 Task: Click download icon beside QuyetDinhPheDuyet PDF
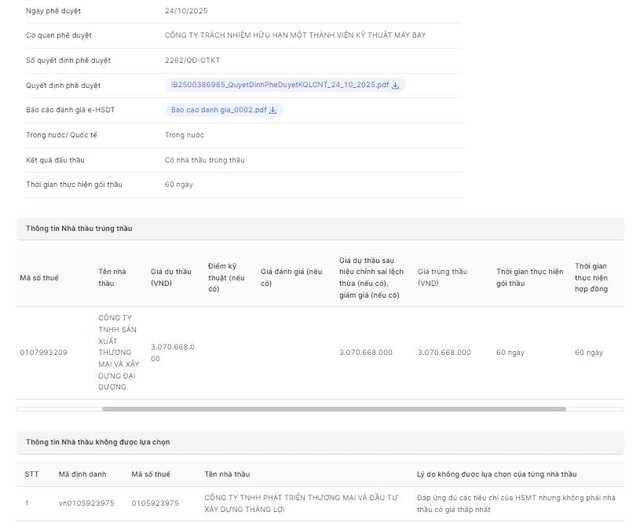click(395, 85)
